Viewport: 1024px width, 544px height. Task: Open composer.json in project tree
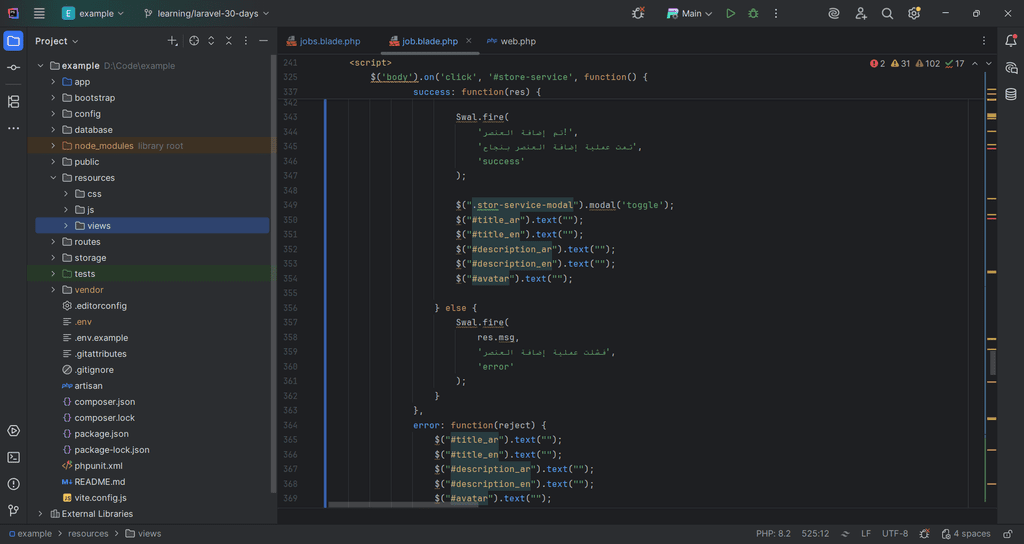coord(104,402)
